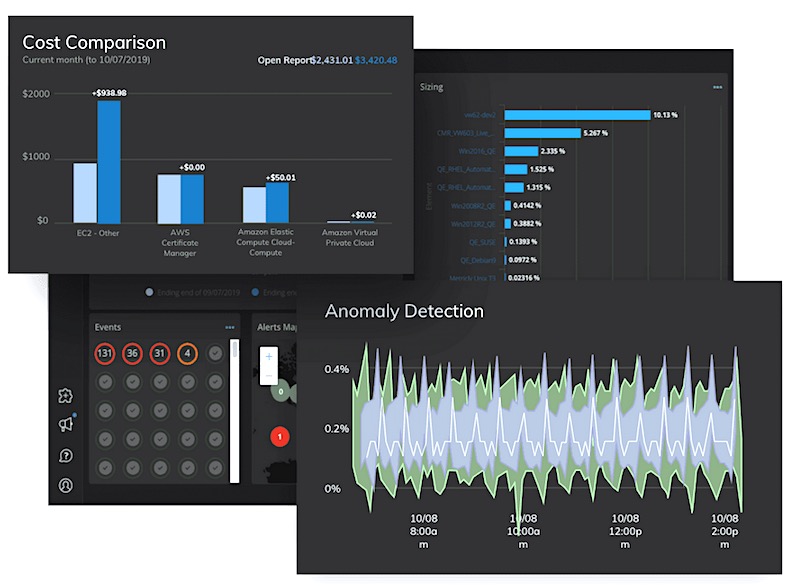Toggle the 'Ending end of 09/07/2019' legend dot
Viewport: 796px width, 587px height.
pyautogui.click(x=149, y=293)
